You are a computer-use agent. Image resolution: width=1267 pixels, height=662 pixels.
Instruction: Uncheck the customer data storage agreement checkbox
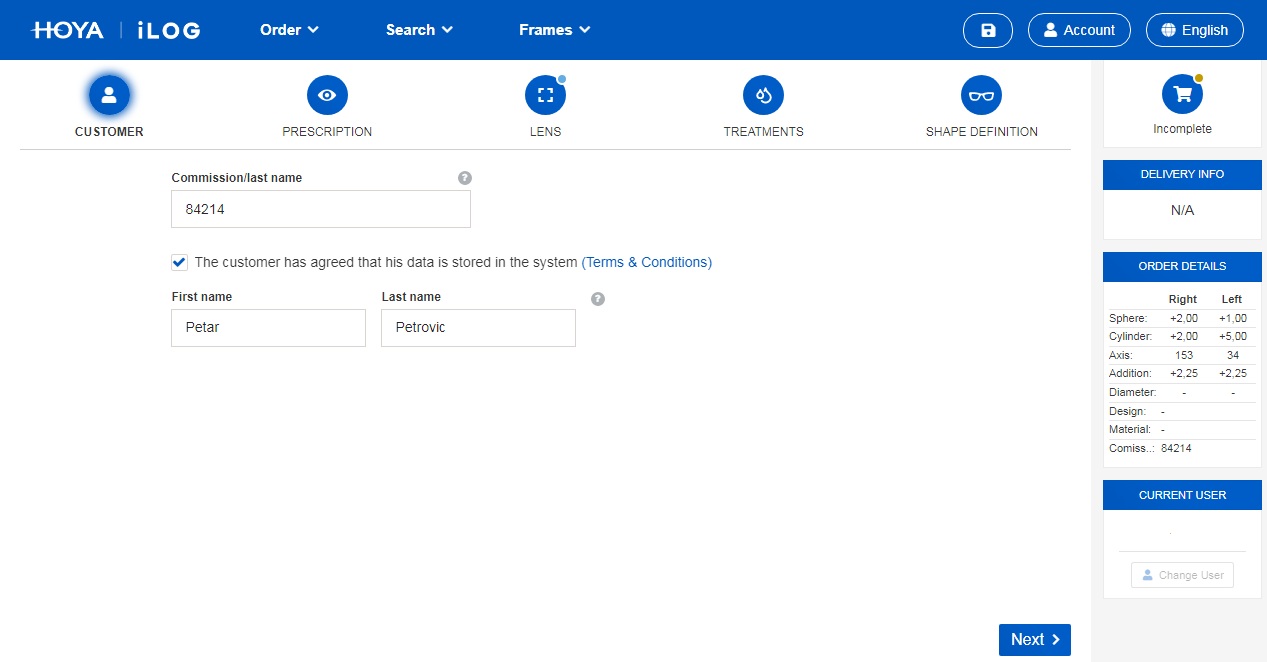coord(180,262)
